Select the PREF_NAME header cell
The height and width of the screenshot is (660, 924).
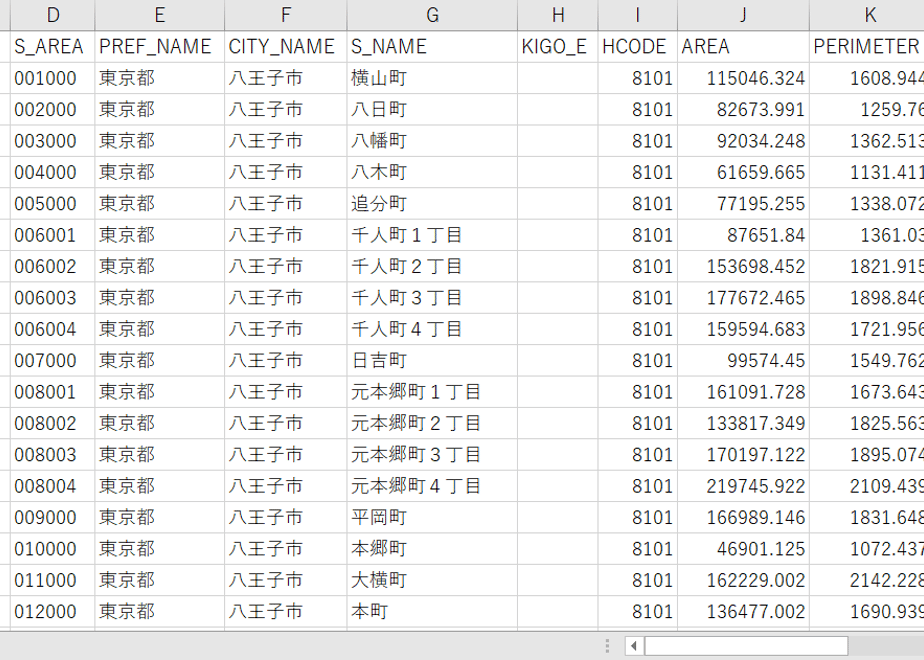click(159, 47)
